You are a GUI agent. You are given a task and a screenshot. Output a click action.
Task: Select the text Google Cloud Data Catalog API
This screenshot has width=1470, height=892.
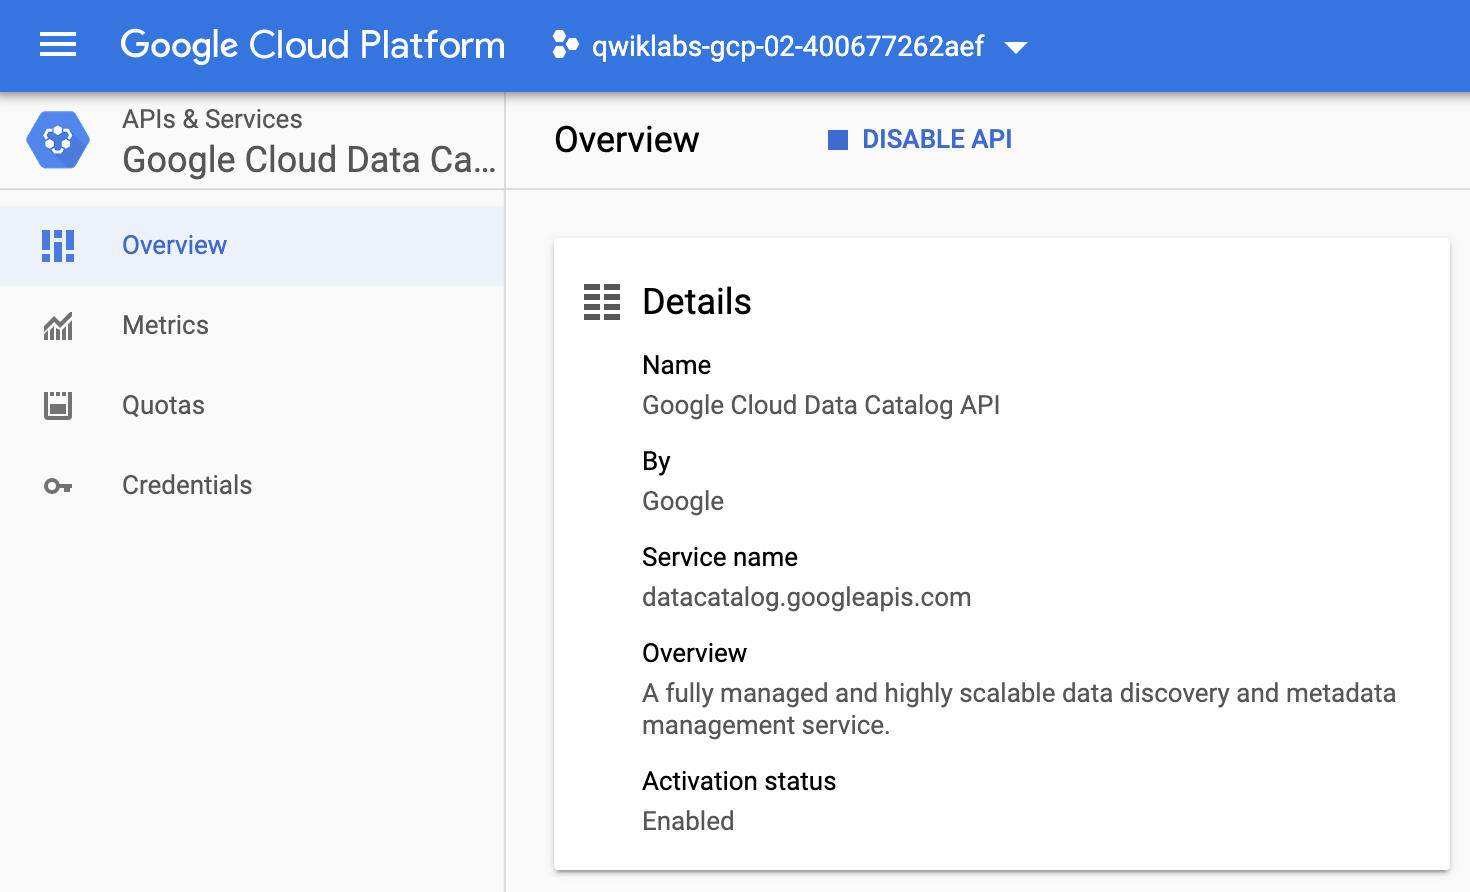point(821,405)
